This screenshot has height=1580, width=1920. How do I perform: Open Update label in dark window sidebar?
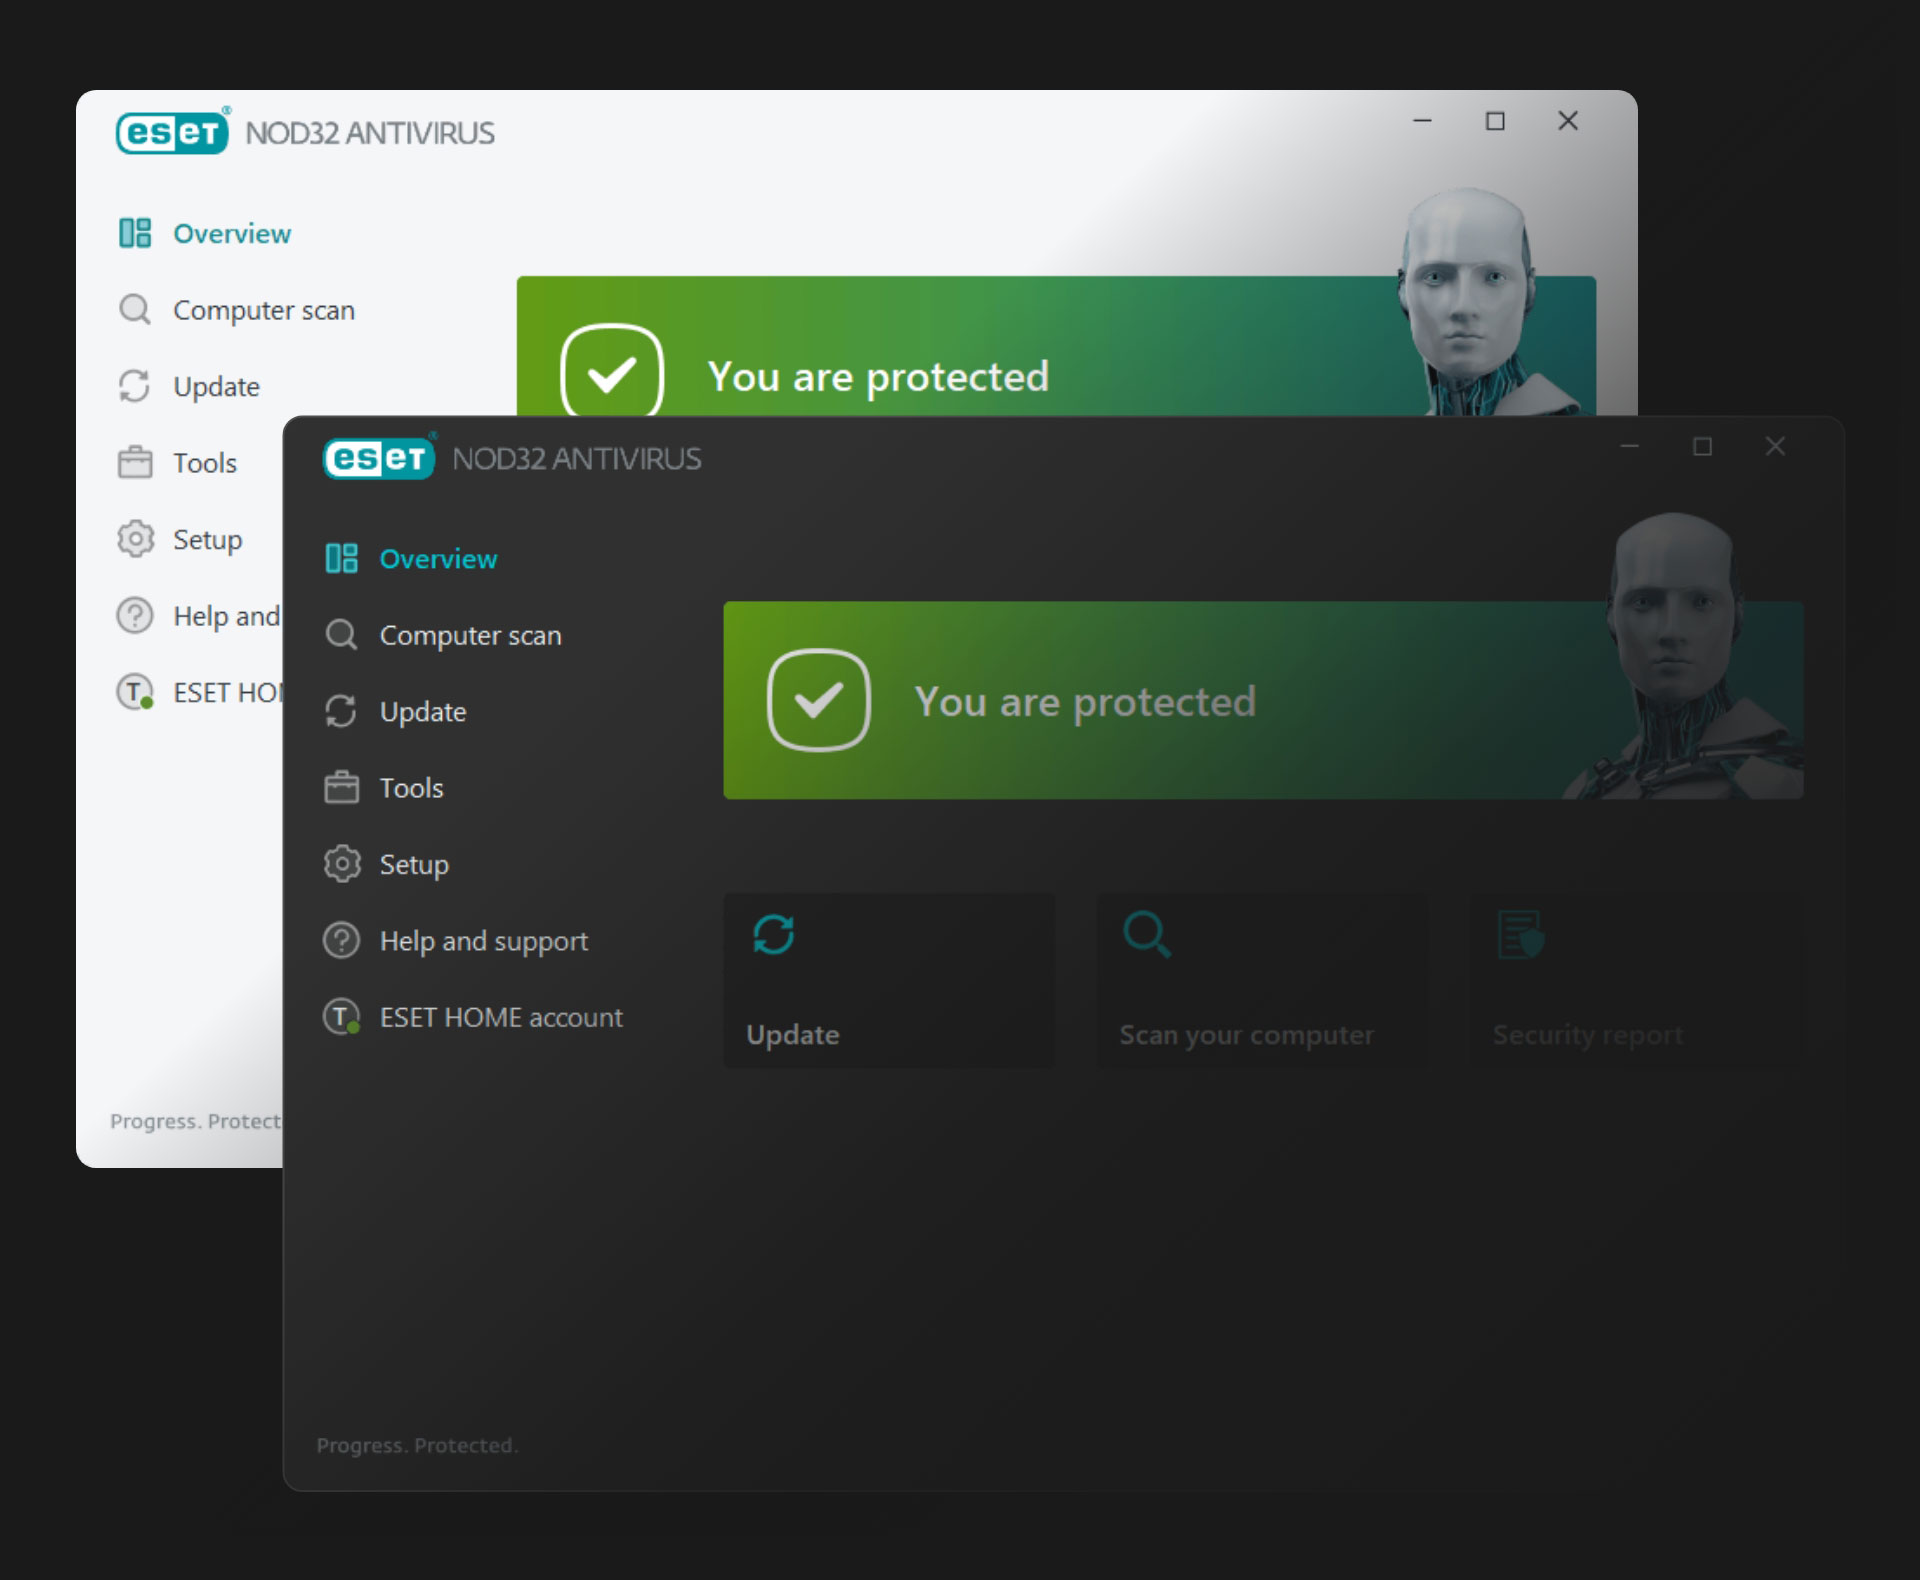coord(423,712)
